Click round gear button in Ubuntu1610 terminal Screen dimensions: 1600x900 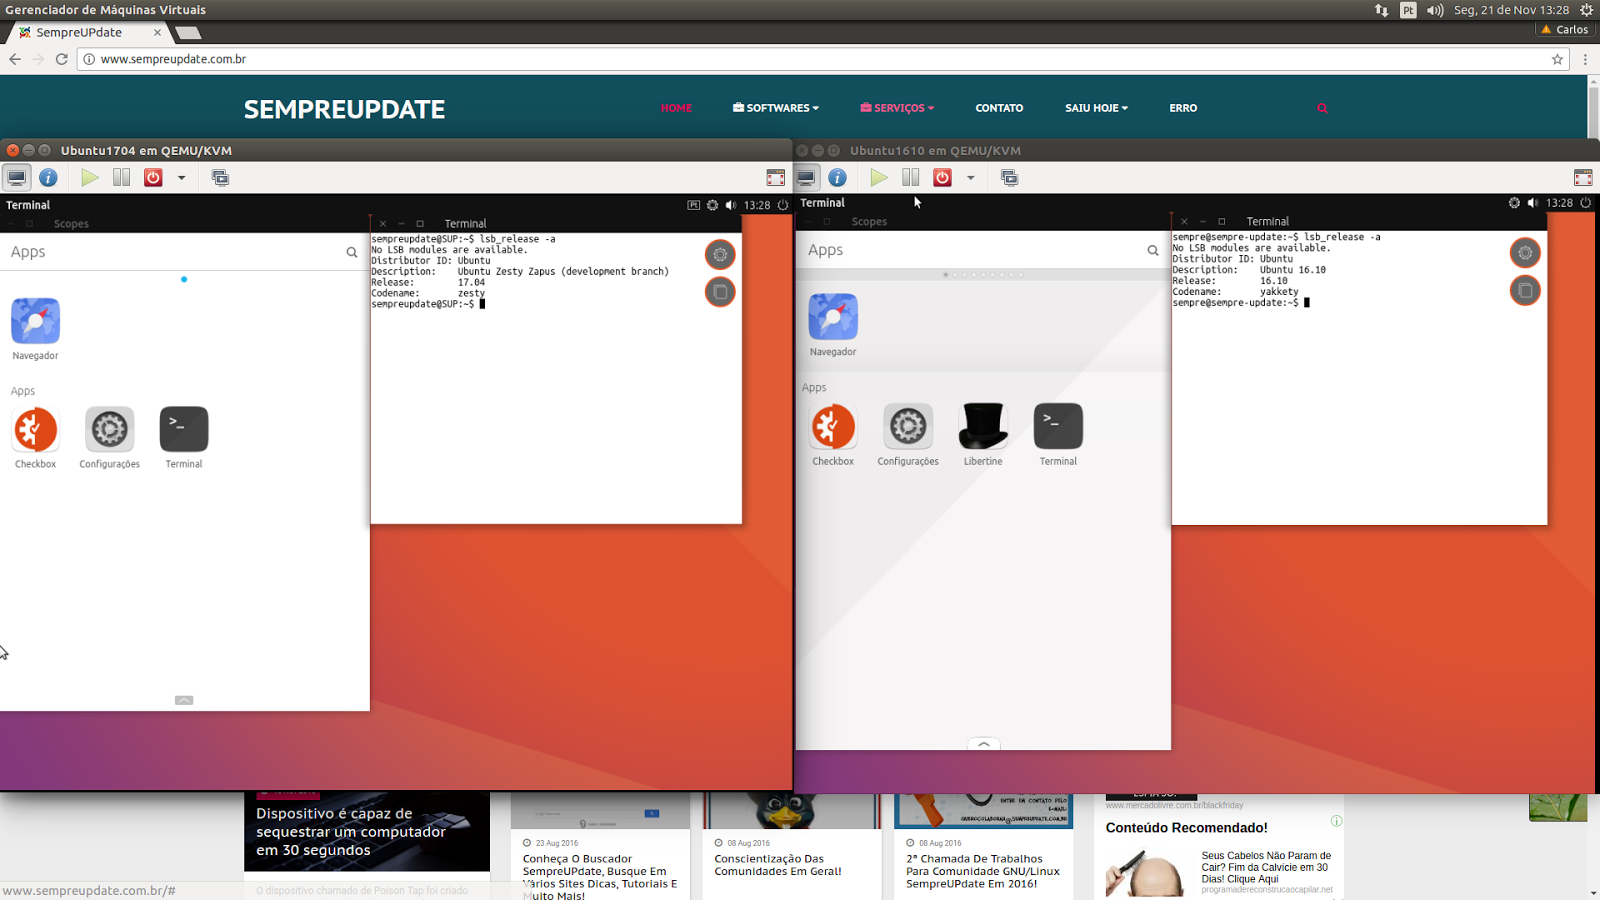[x=1525, y=253]
